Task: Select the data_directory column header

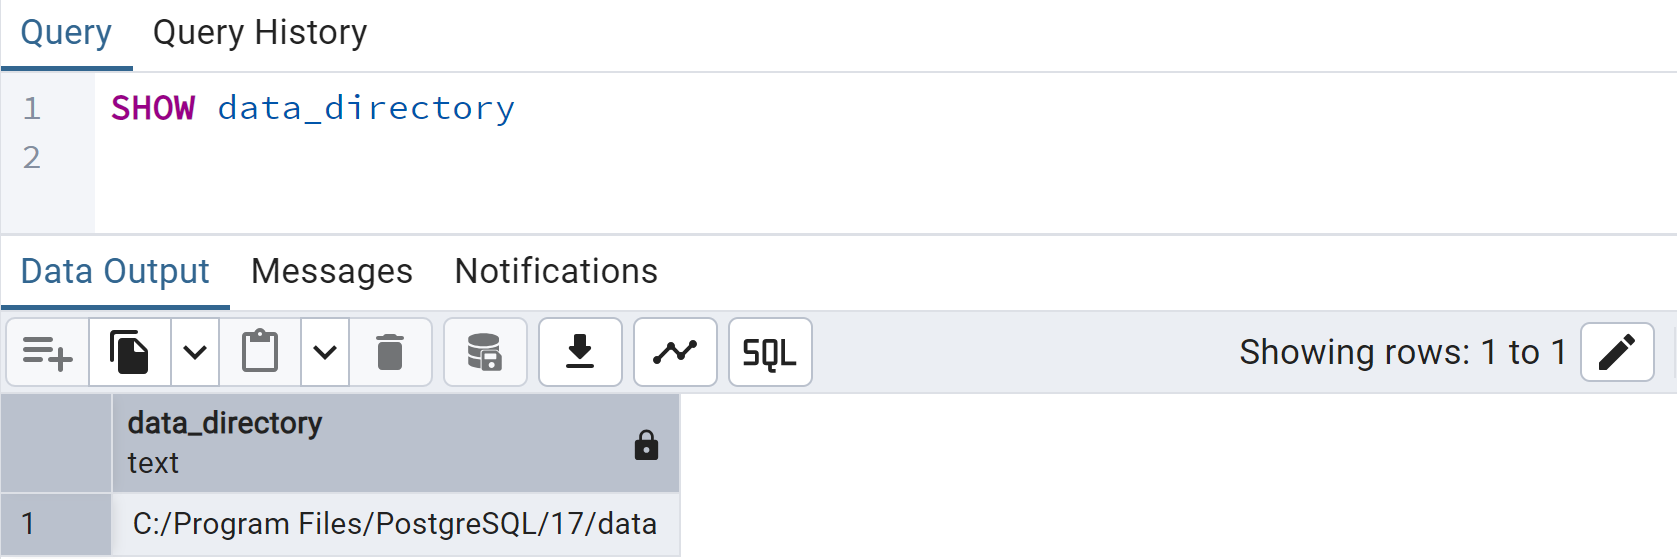Action: coord(396,443)
